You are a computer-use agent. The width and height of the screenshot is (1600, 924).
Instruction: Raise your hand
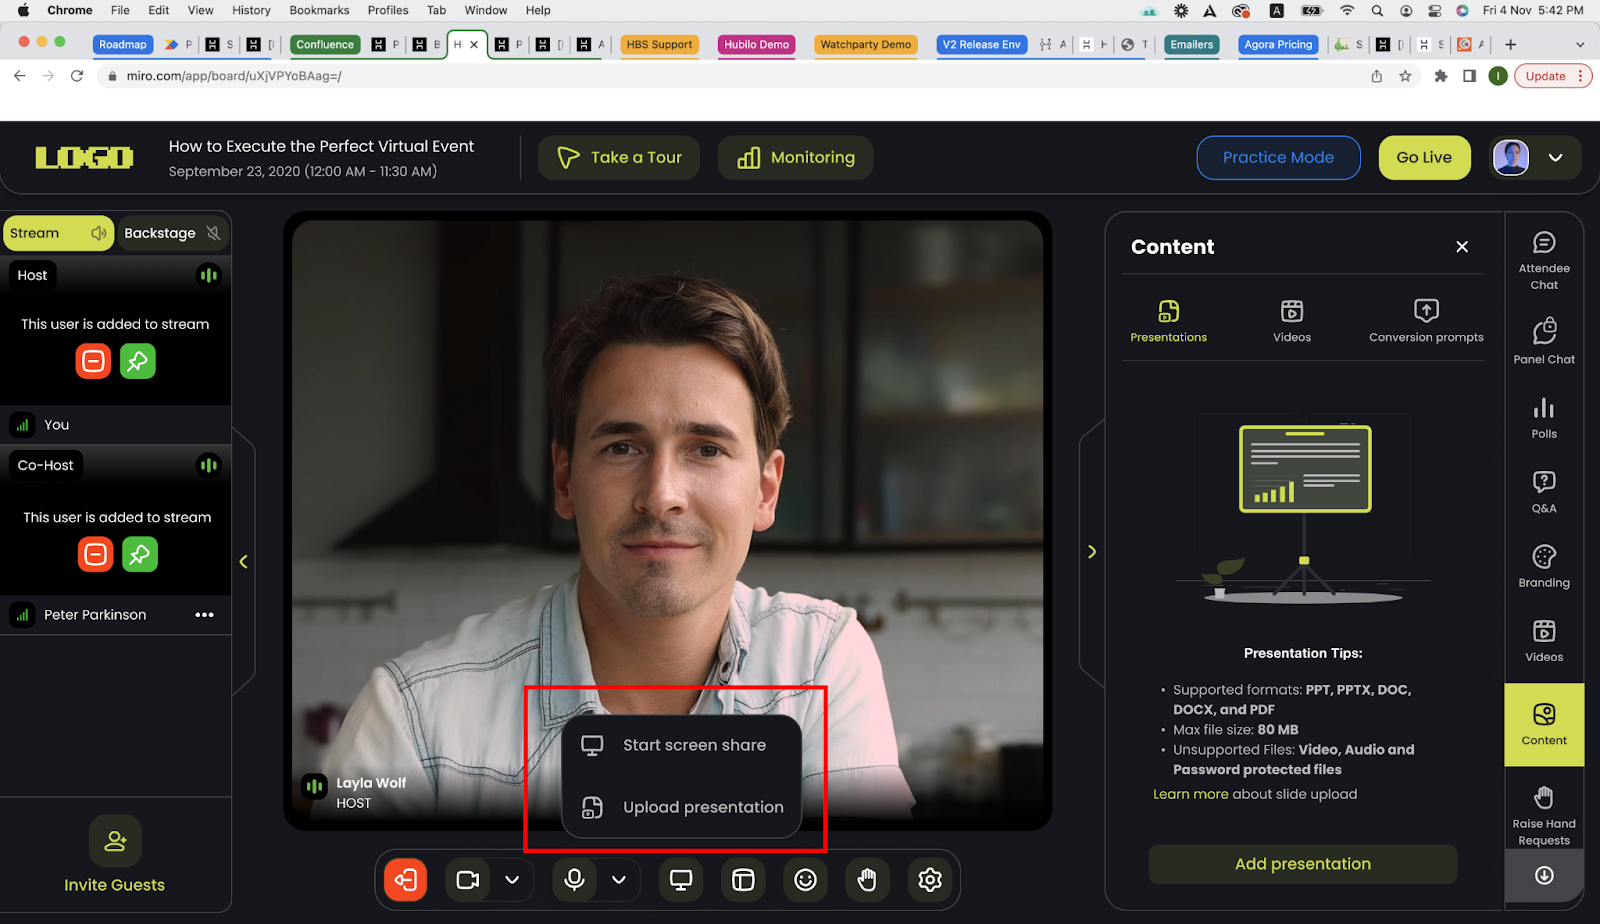(x=867, y=880)
